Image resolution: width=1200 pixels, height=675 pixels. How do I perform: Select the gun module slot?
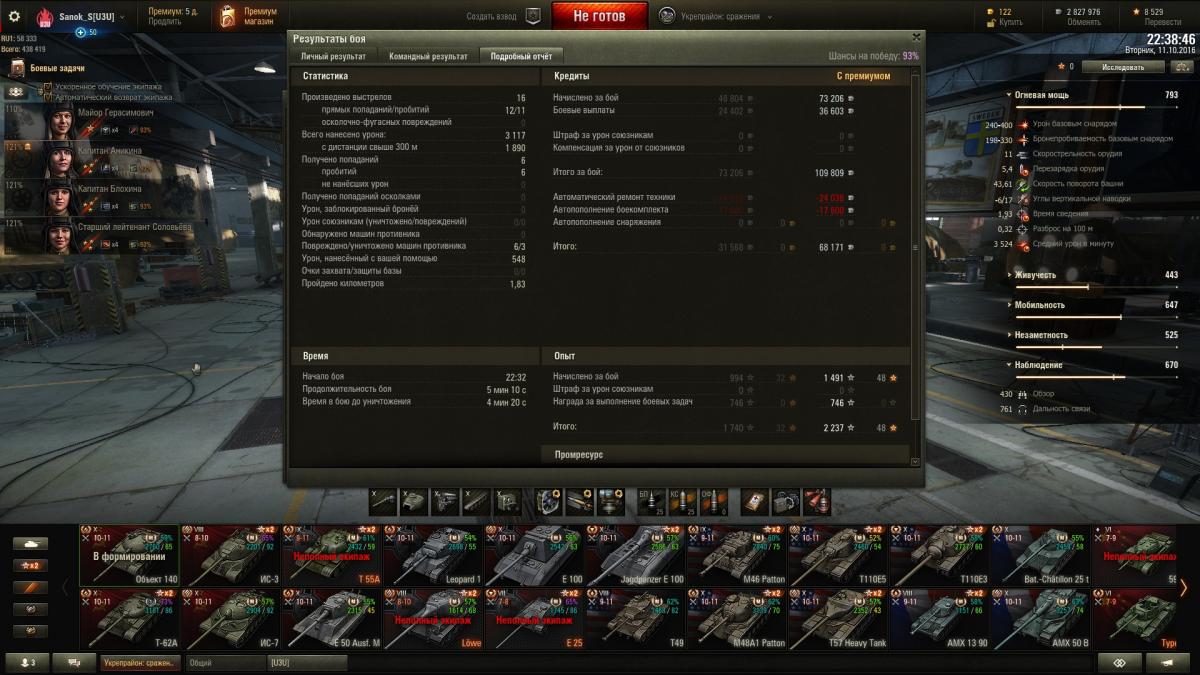[383, 501]
